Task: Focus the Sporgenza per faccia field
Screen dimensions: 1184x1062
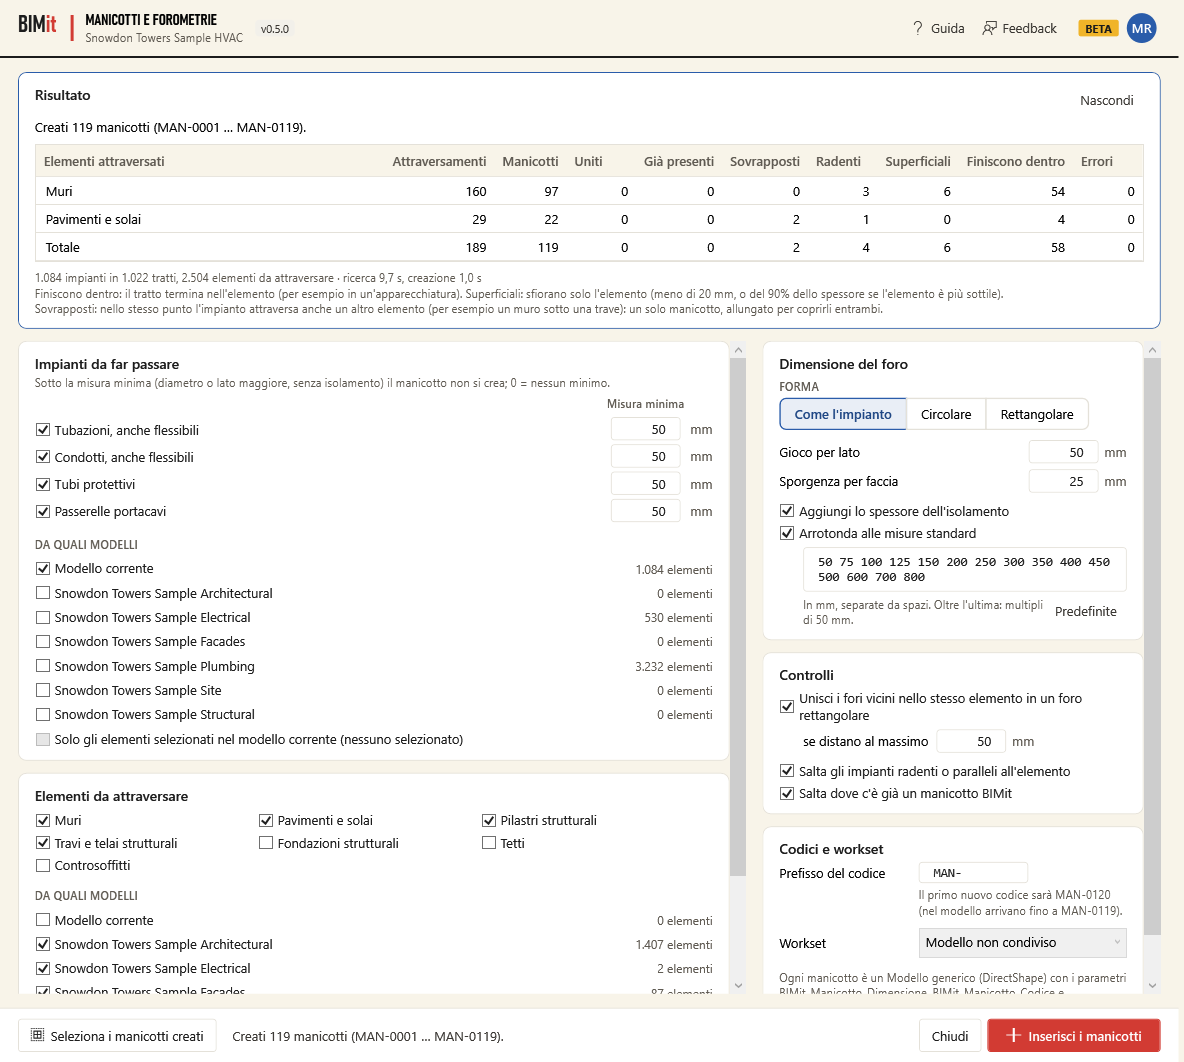Action: pyautogui.click(x=1063, y=481)
